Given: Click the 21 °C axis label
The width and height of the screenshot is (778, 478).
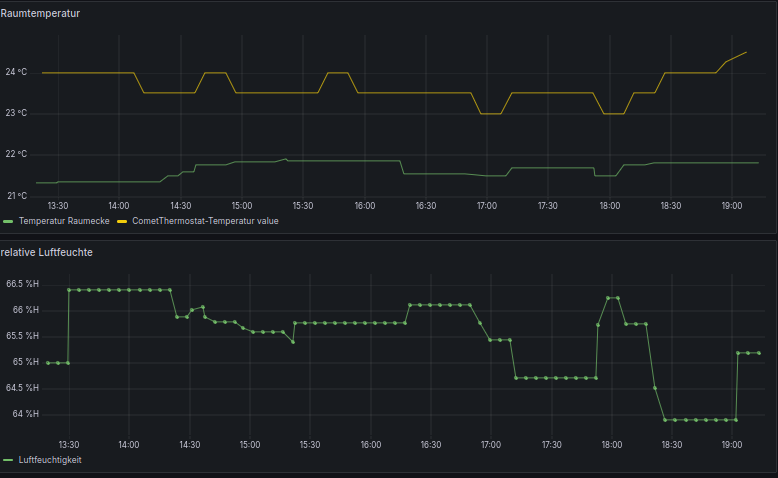Looking at the screenshot, I should pos(17,196).
